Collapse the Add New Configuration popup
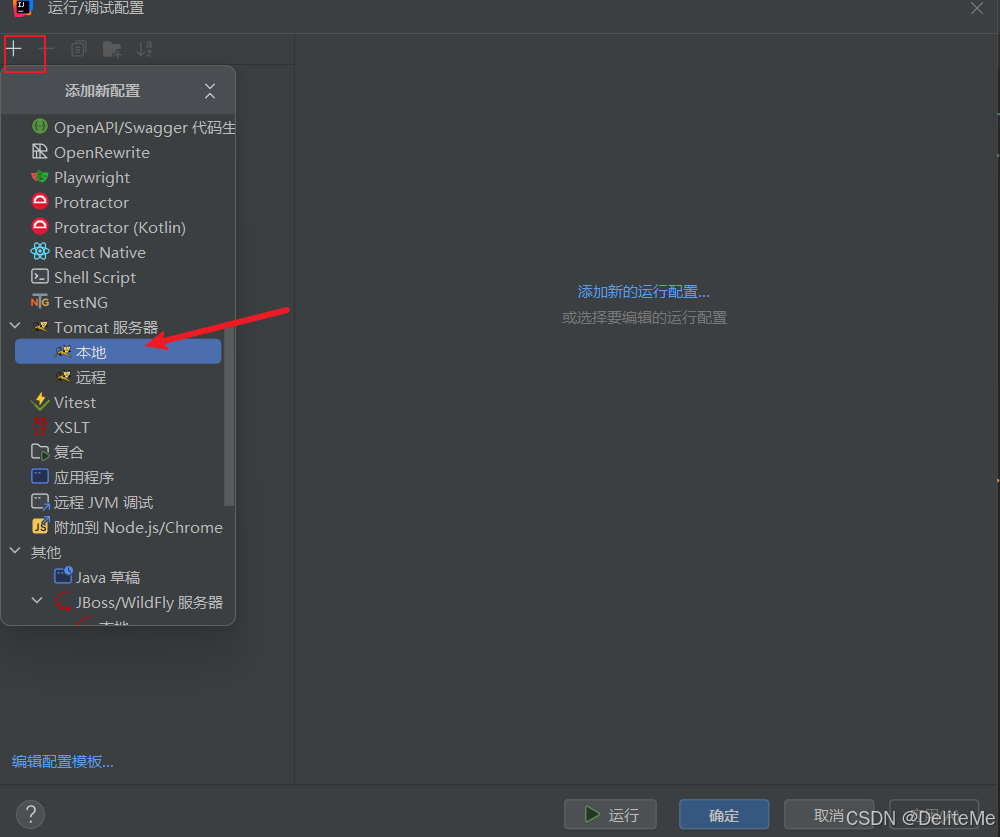The width and height of the screenshot is (1000, 837). tap(210, 91)
